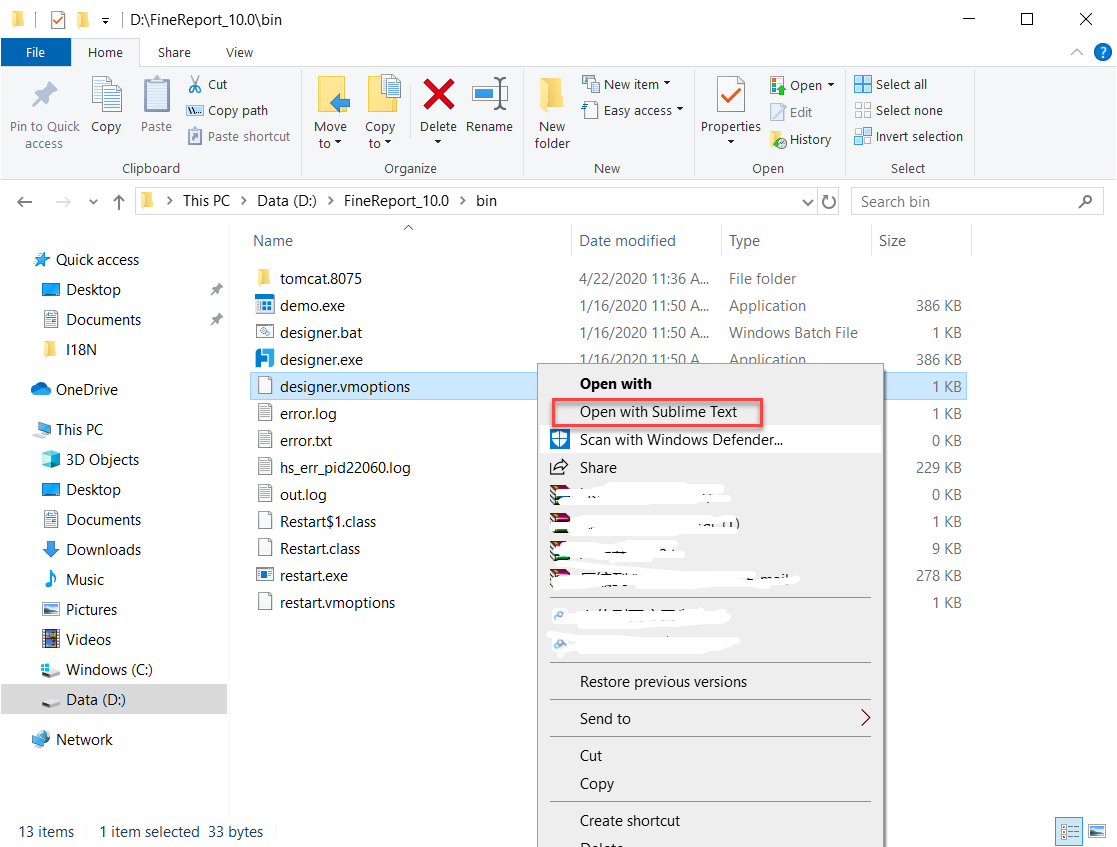Screen dimensions: 1117x847
Task: Select Windows (C:) drive in sidebar
Action: click(x=109, y=670)
